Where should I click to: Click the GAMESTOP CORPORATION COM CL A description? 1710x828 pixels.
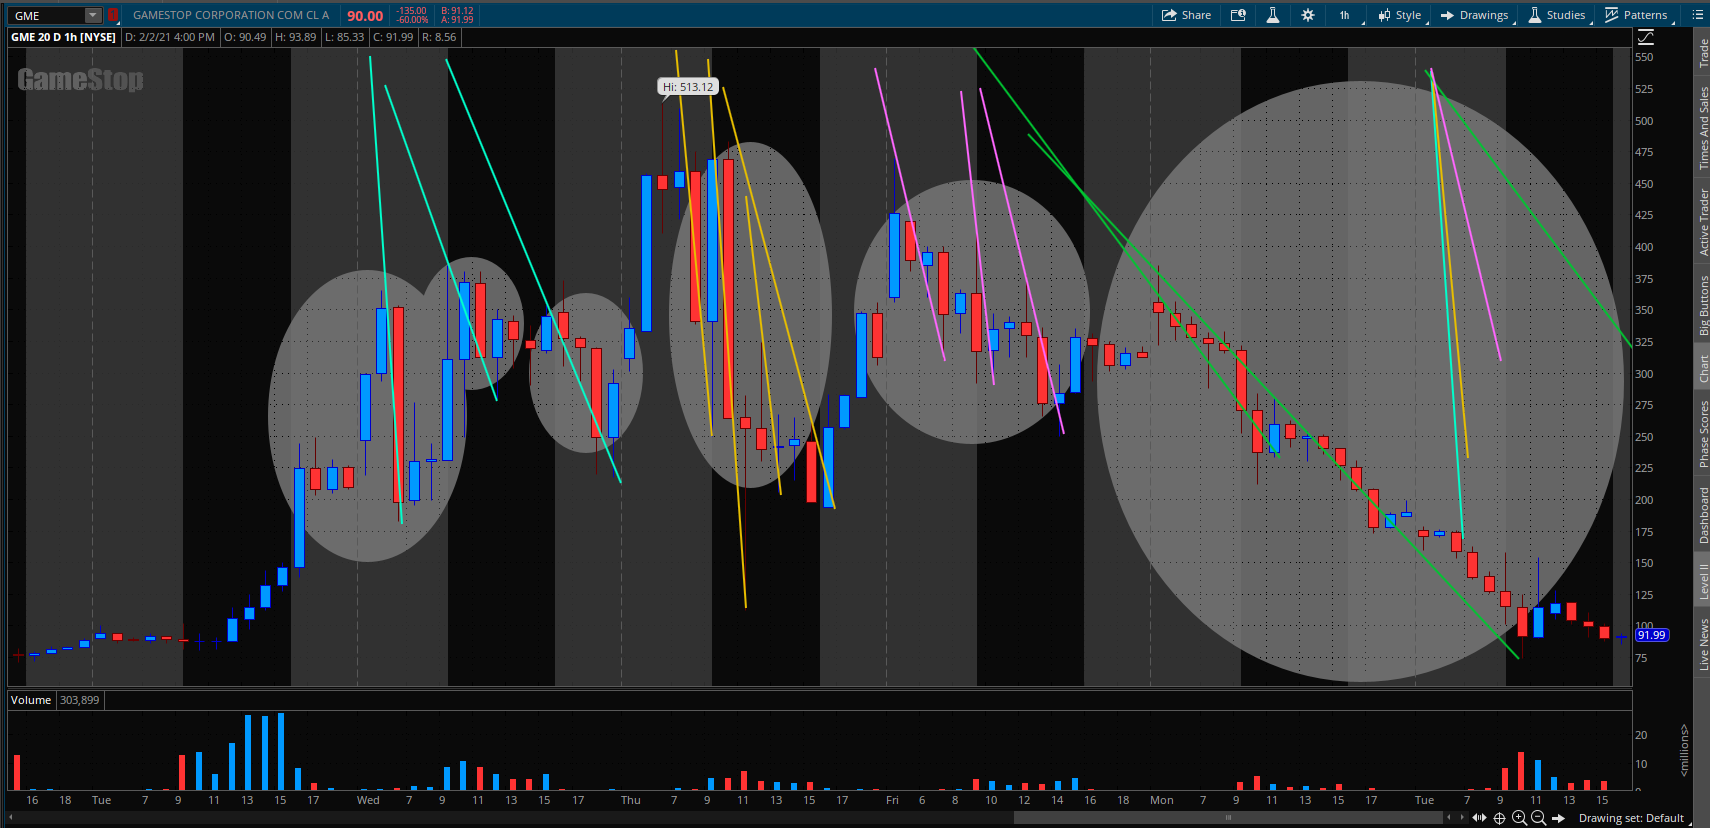pos(231,15)
